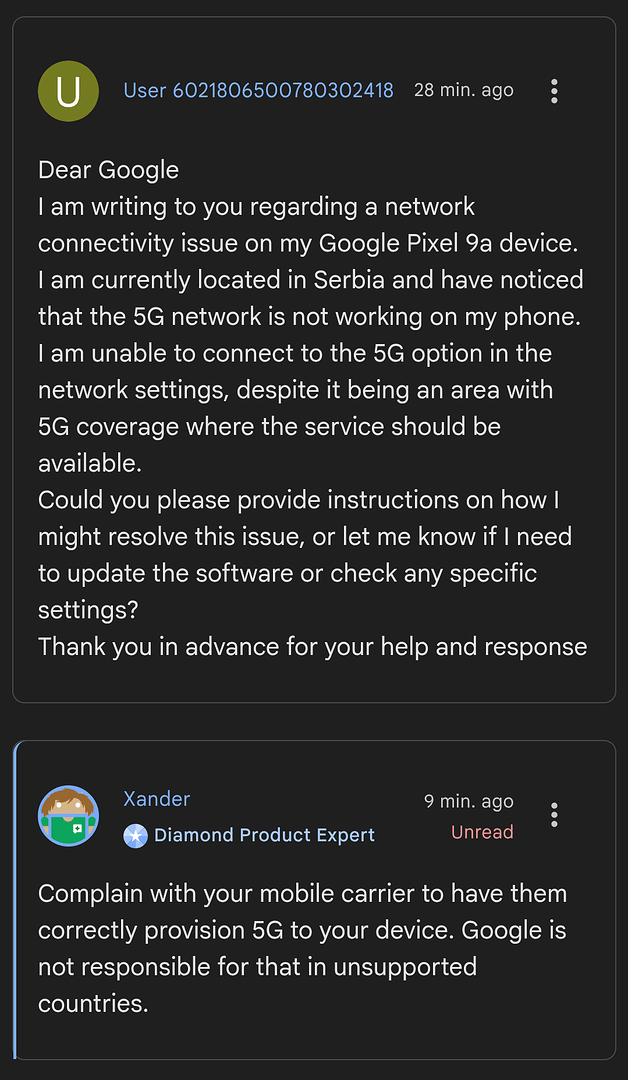Click the "Complain with your mobile carrier" line
Viewport: 628px width, 1080px height.
pyautogui.click(x=302, y=894)
